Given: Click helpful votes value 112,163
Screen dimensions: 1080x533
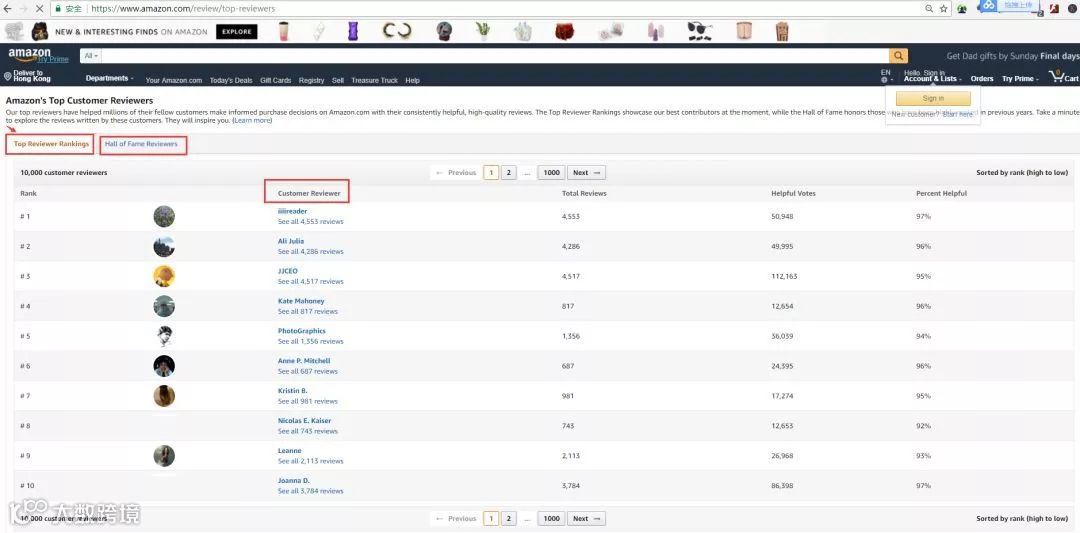Looking at the screenshot, I should pos(784,276).
